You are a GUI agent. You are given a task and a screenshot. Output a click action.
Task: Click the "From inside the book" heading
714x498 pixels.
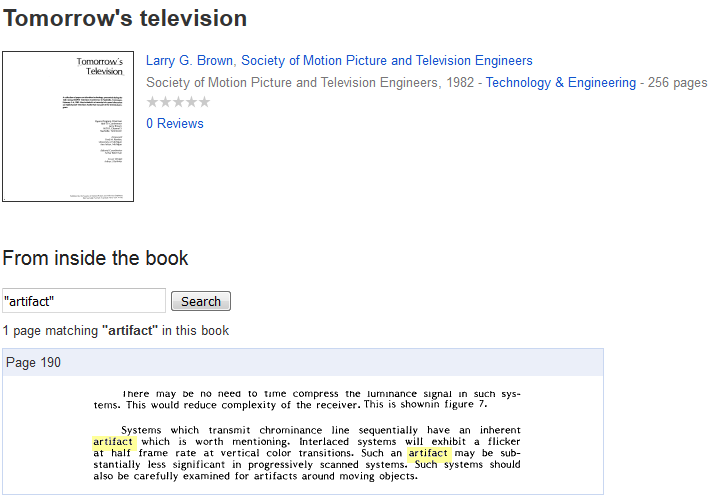click(95, 258)
